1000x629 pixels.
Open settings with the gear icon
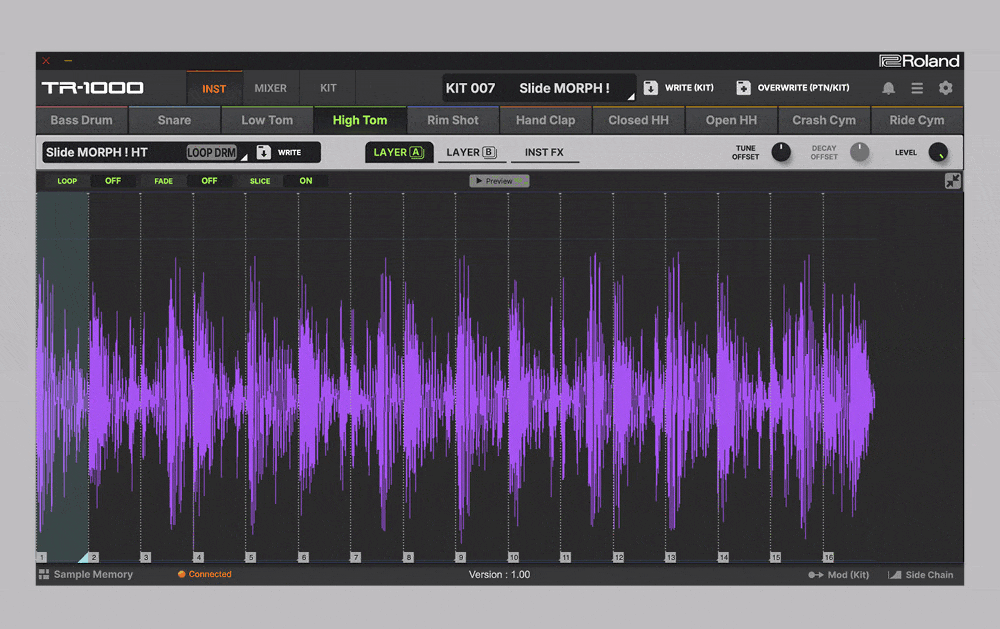pyautogui.click(x=945, y=88)
